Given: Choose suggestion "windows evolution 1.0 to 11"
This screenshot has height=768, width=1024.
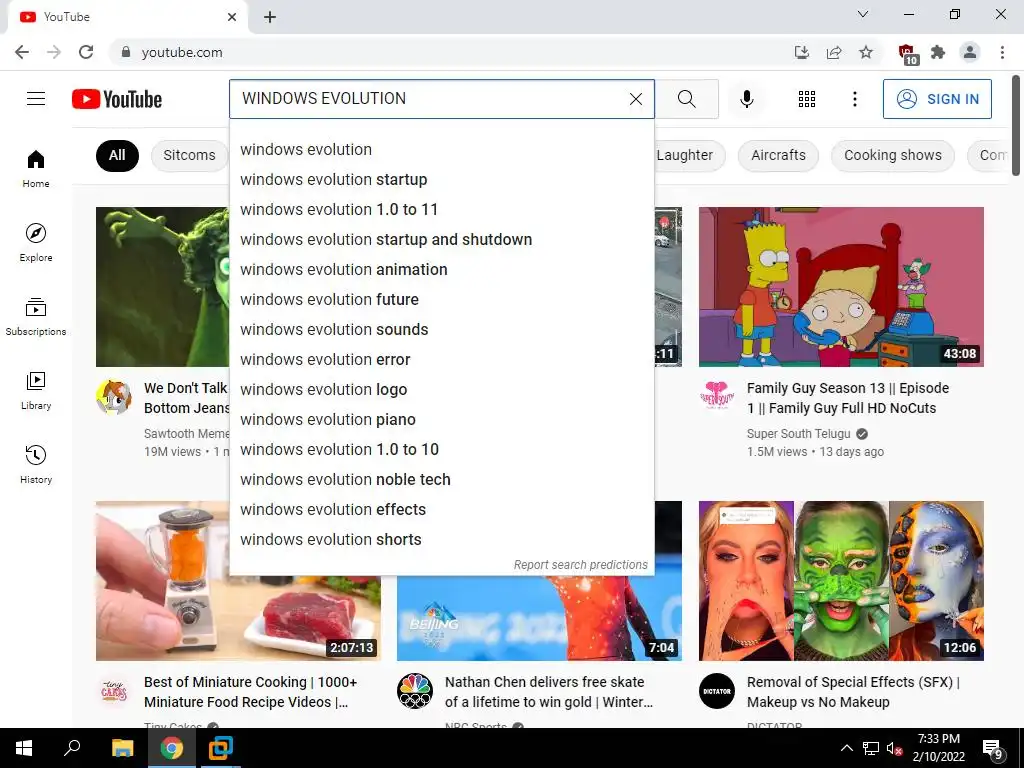Looking at the screenshot, I should click(x=442, y=210).
